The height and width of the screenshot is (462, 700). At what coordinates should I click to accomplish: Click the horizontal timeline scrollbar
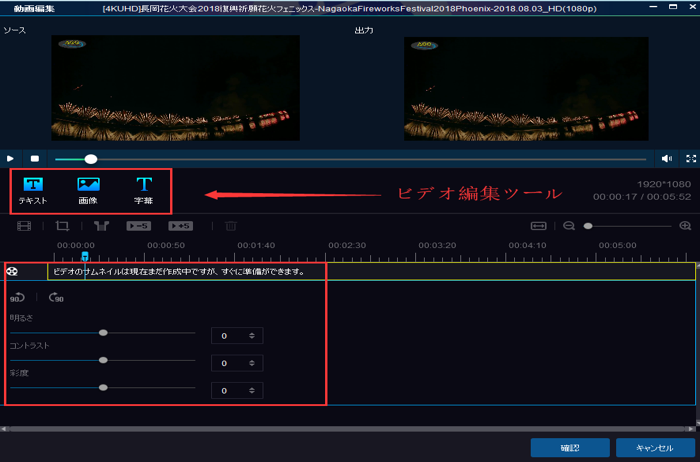click(347, 429)
